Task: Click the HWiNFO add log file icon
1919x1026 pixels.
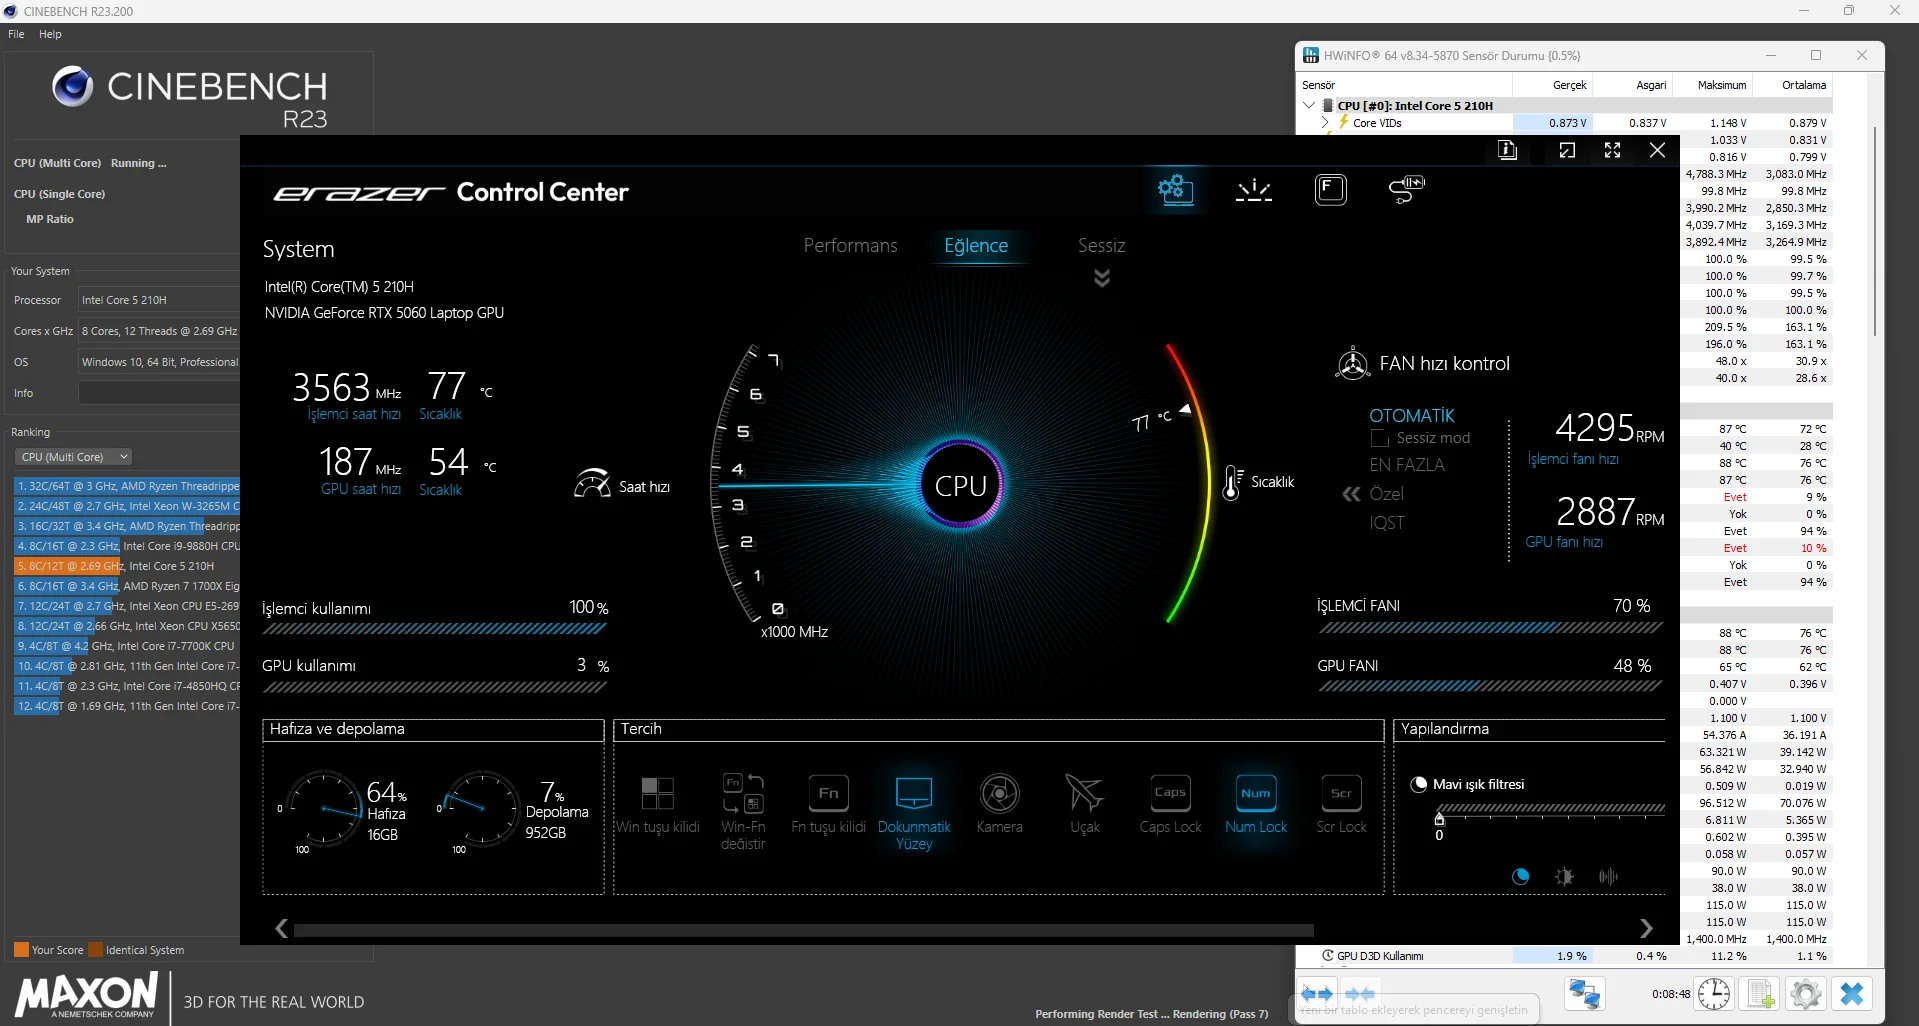Action: [x=1759, y=994]
